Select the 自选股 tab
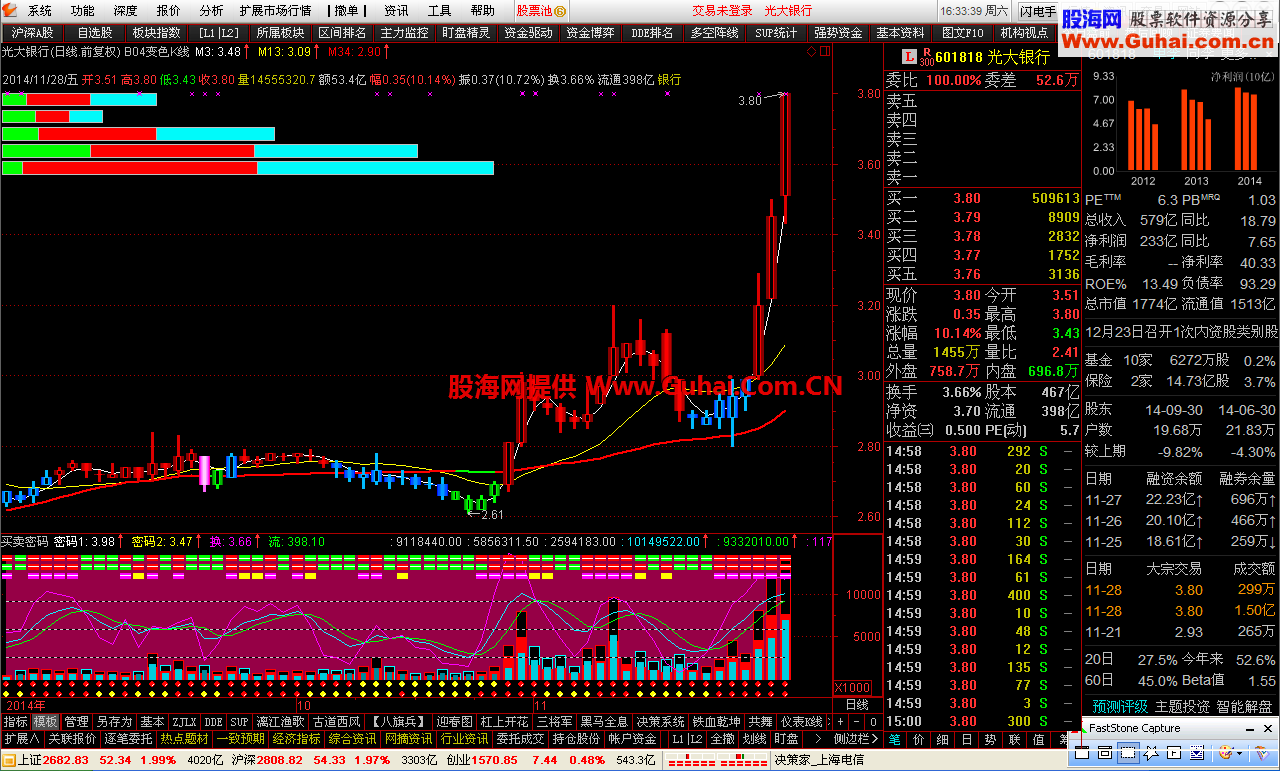This screenshot has height=771, width=1280. point(94,33)
